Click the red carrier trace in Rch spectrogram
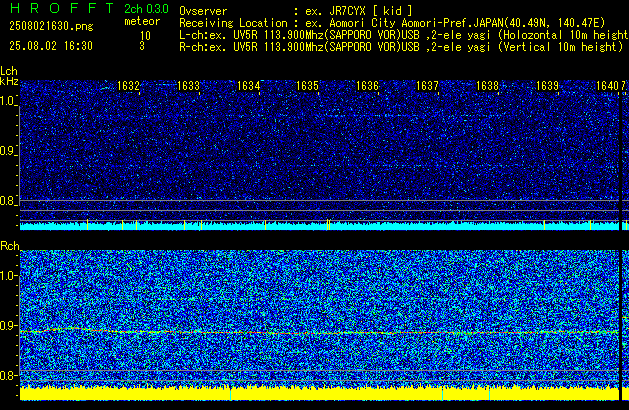Image resolution: width=629 pixels, height=410 pixels. 319,333
